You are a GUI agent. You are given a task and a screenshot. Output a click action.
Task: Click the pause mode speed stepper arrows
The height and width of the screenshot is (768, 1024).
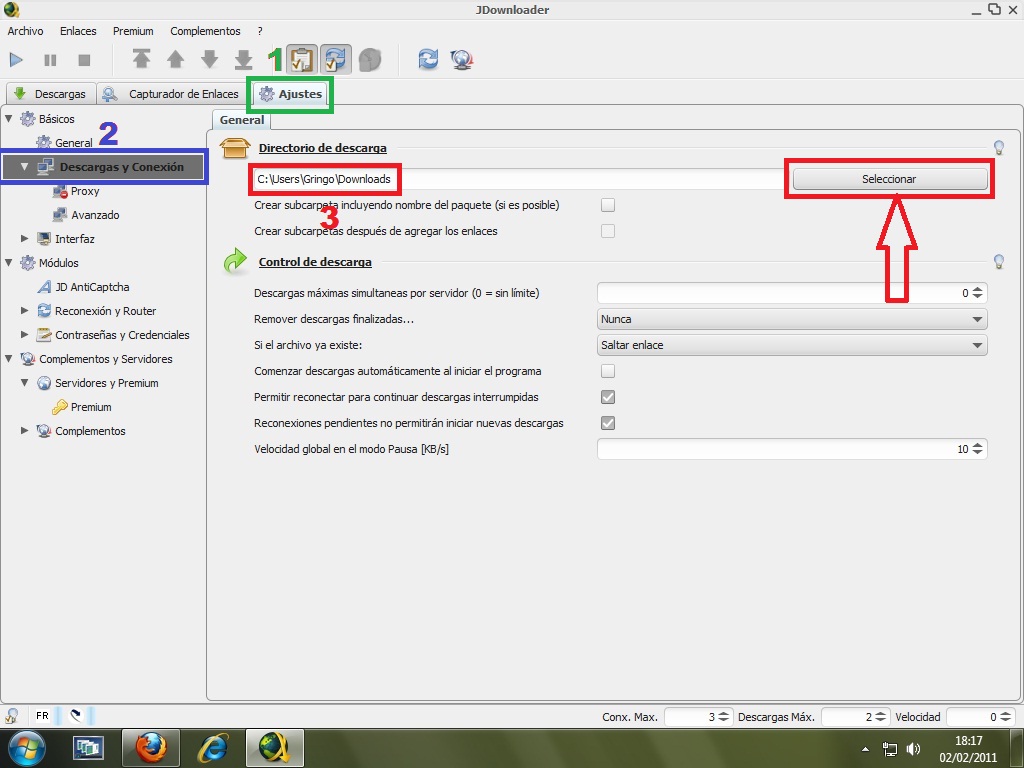978,449
